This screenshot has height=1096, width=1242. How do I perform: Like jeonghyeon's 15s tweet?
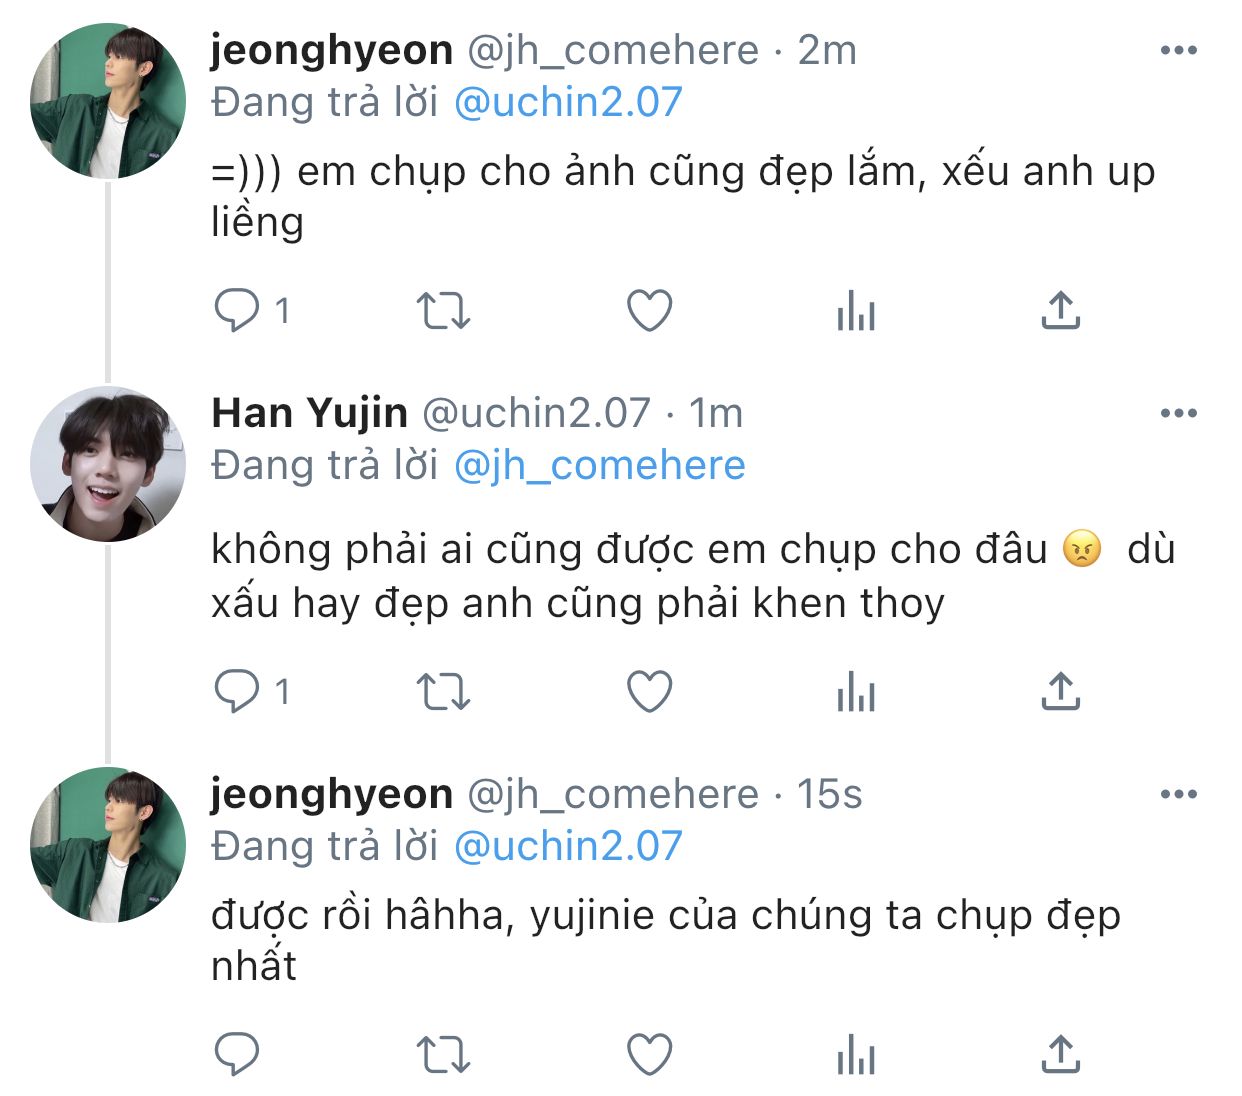(649, 1054)
